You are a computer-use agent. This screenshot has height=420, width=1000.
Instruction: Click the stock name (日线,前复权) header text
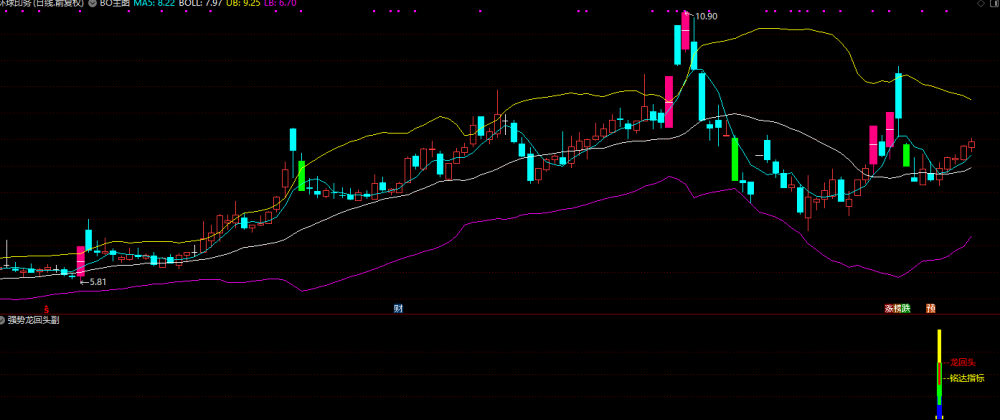[43, 3]
